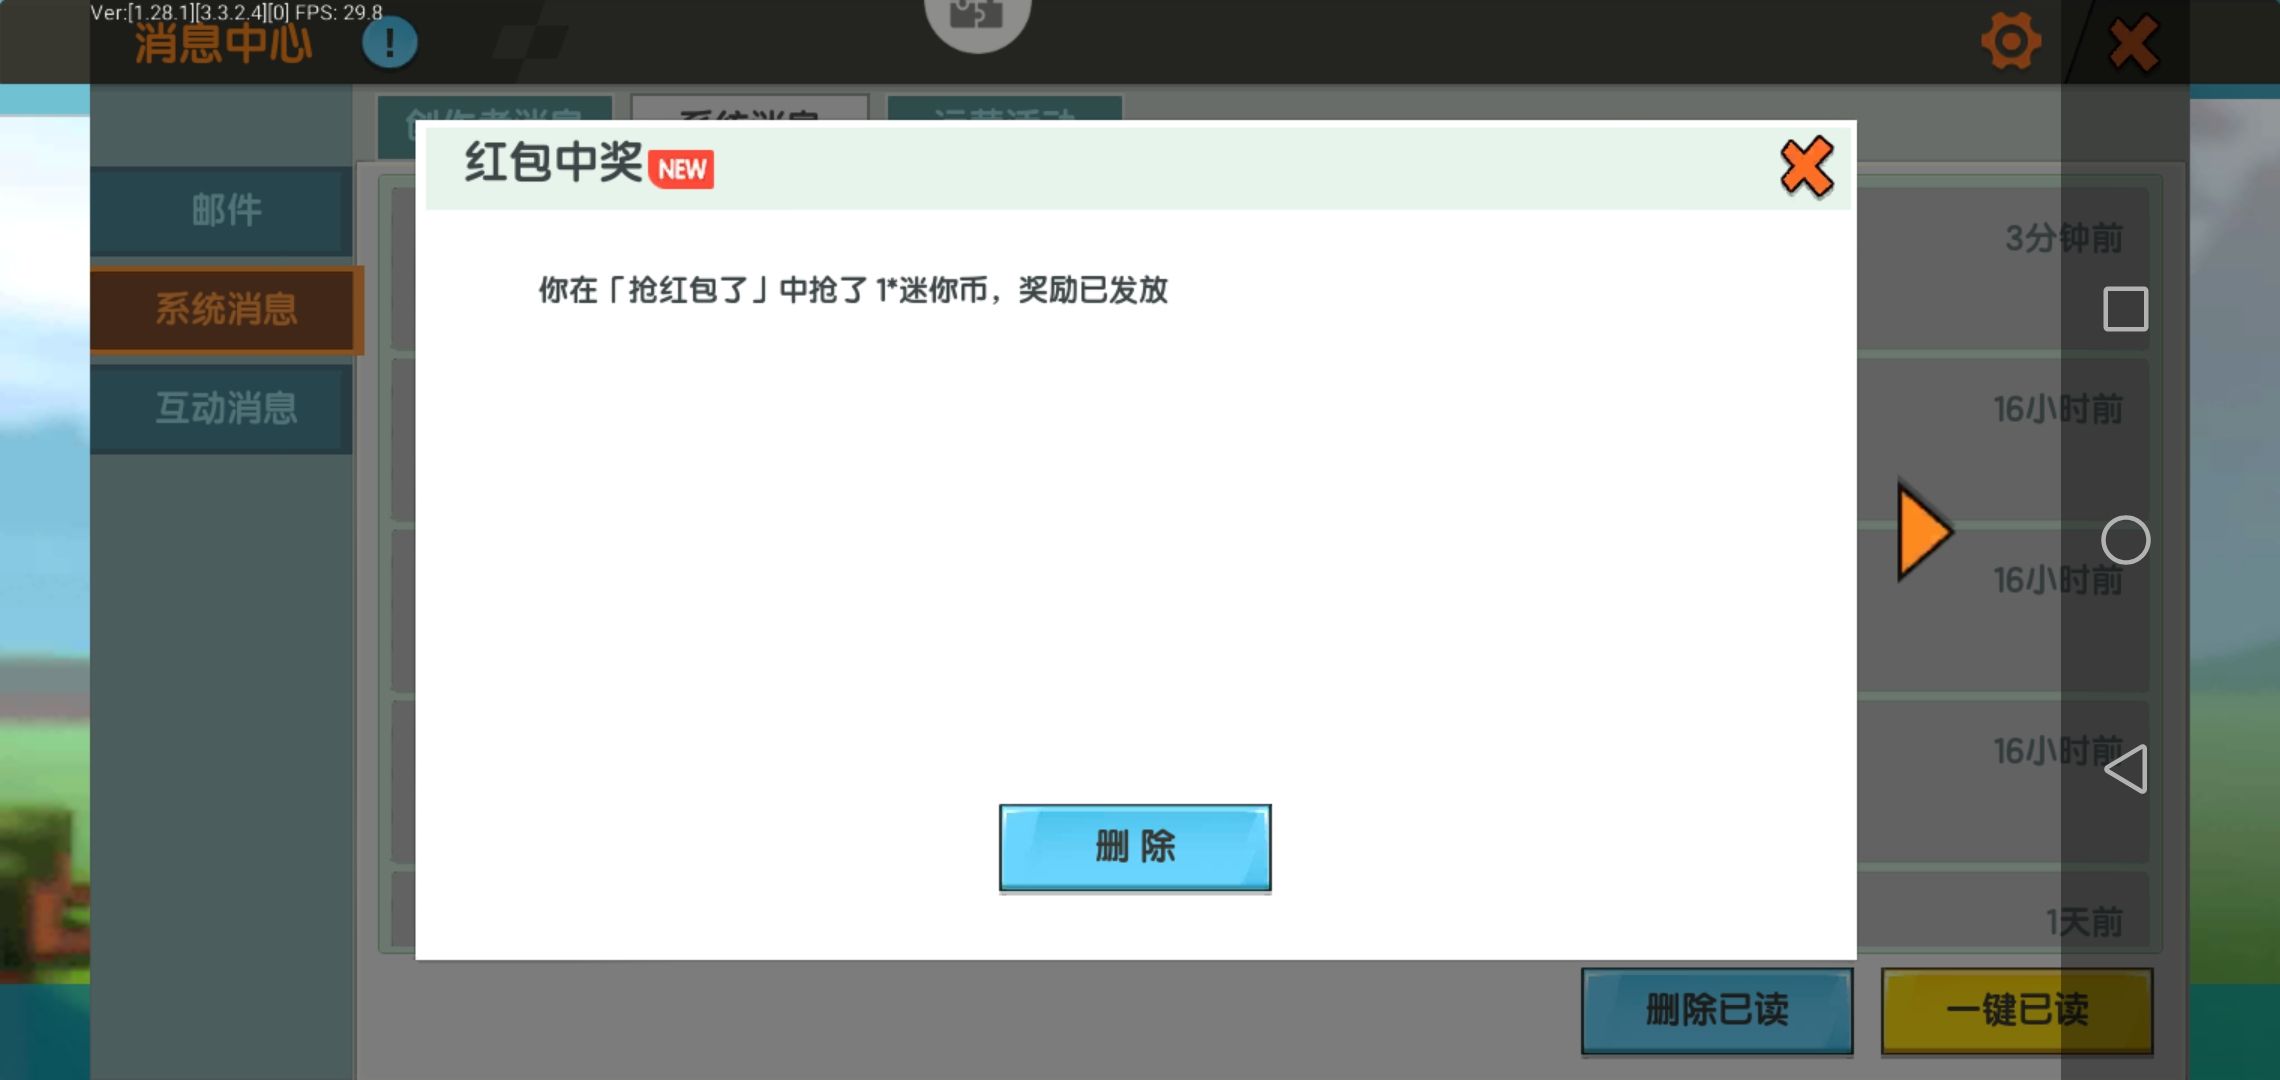Click the 删除 button in dialog
Viewport: 2280px width, 1080px height.
pyautogui.click(x=1135, y=847)
